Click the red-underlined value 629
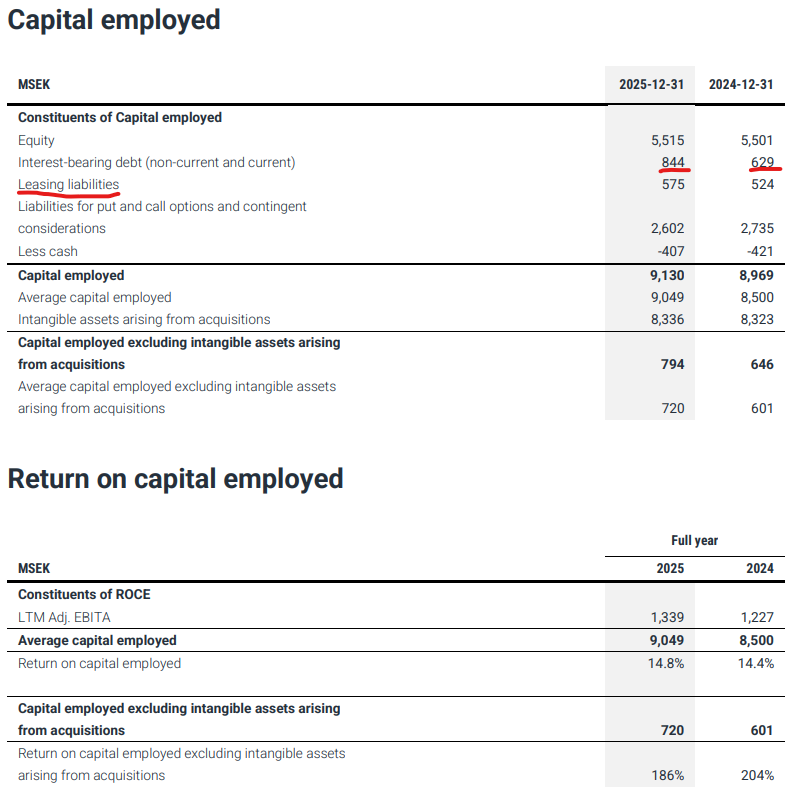This screenshot has width=798, height=789. pyautogui.click(x=762, y=162)
